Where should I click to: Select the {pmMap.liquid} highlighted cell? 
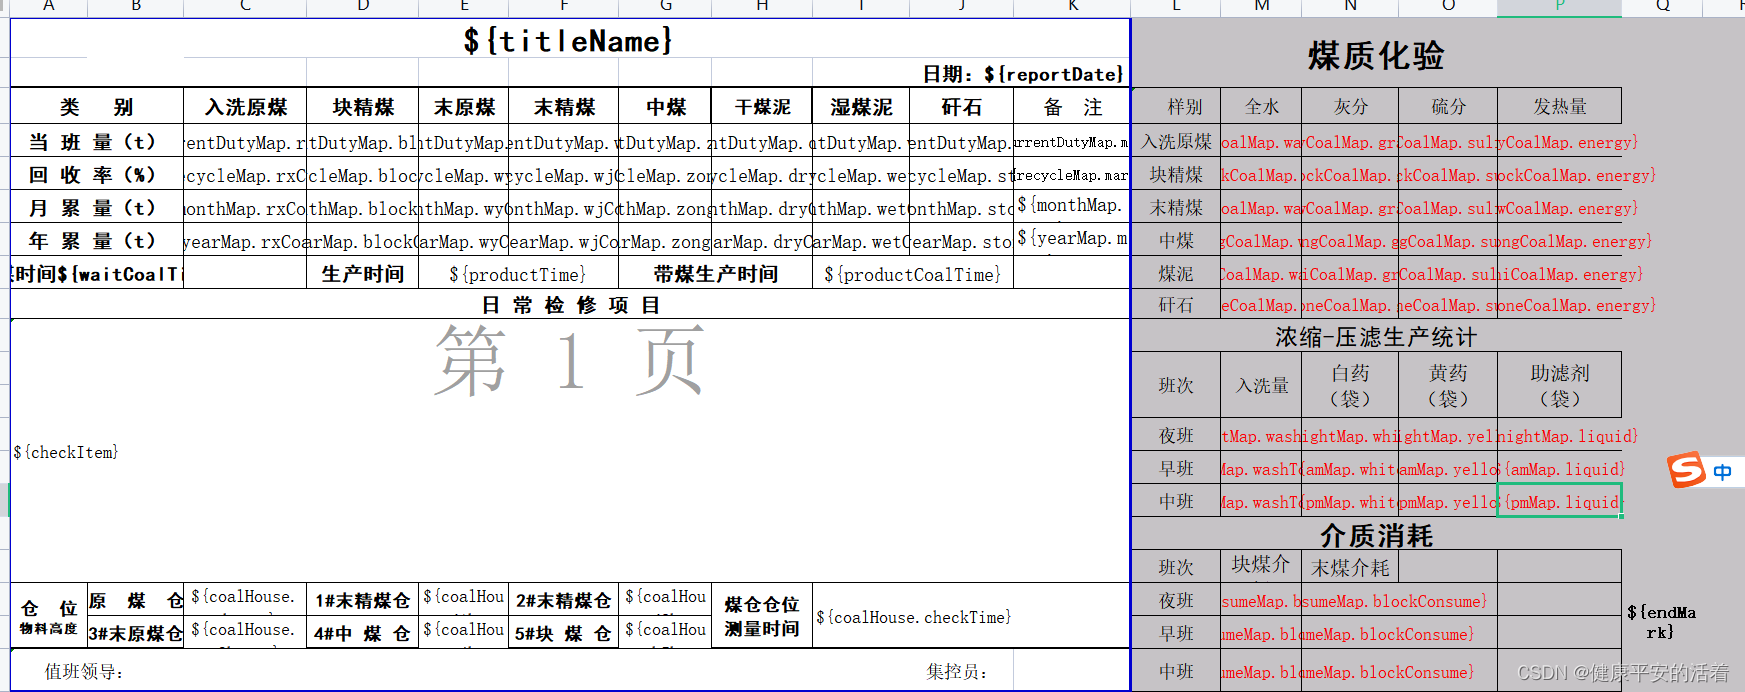(x=1560, y=502)
